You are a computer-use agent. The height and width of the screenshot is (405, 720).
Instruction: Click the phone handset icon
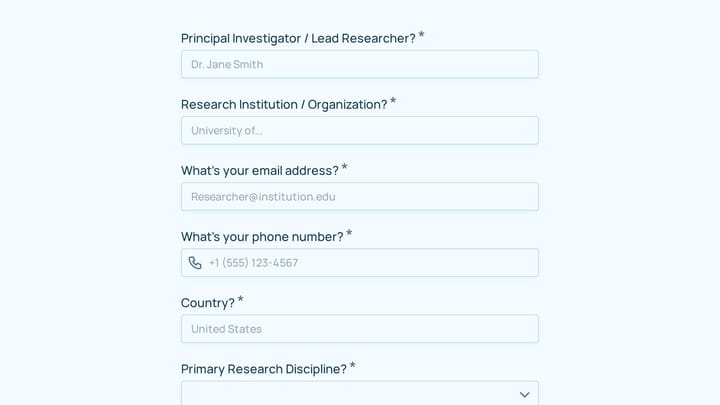[x=195, y=263]
